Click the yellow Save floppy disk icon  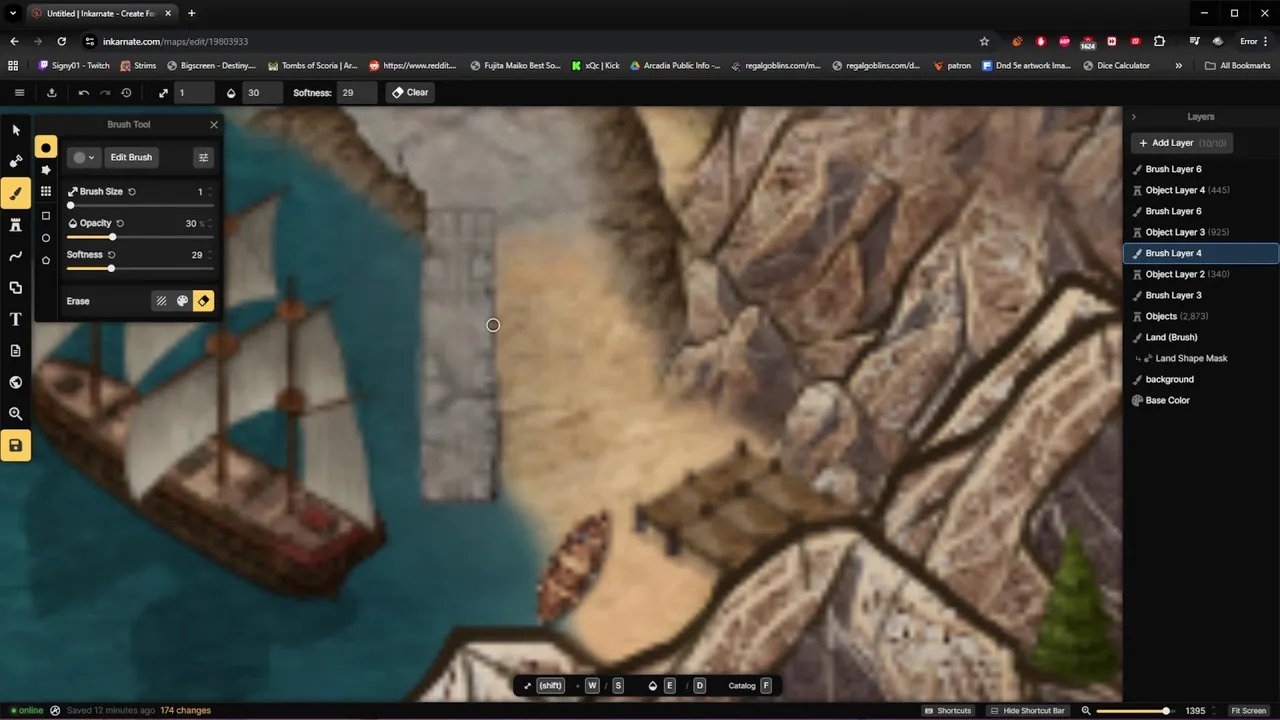point(15,445)
